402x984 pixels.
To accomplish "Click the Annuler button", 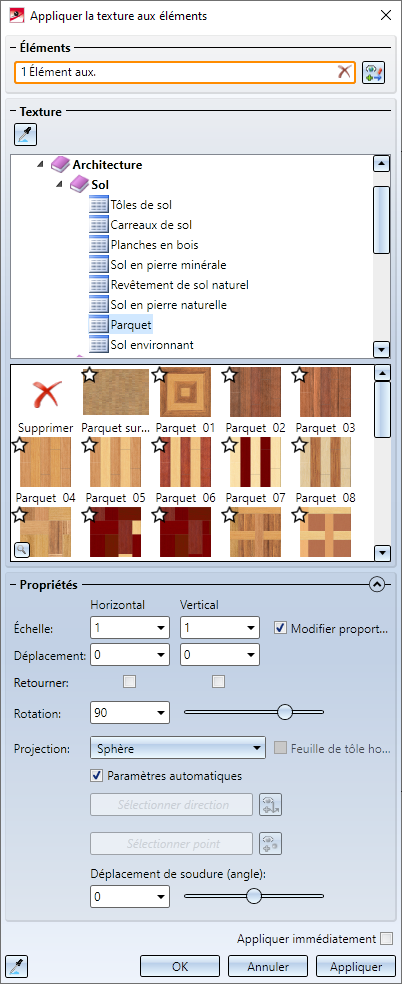I will [x=268, y=966].
